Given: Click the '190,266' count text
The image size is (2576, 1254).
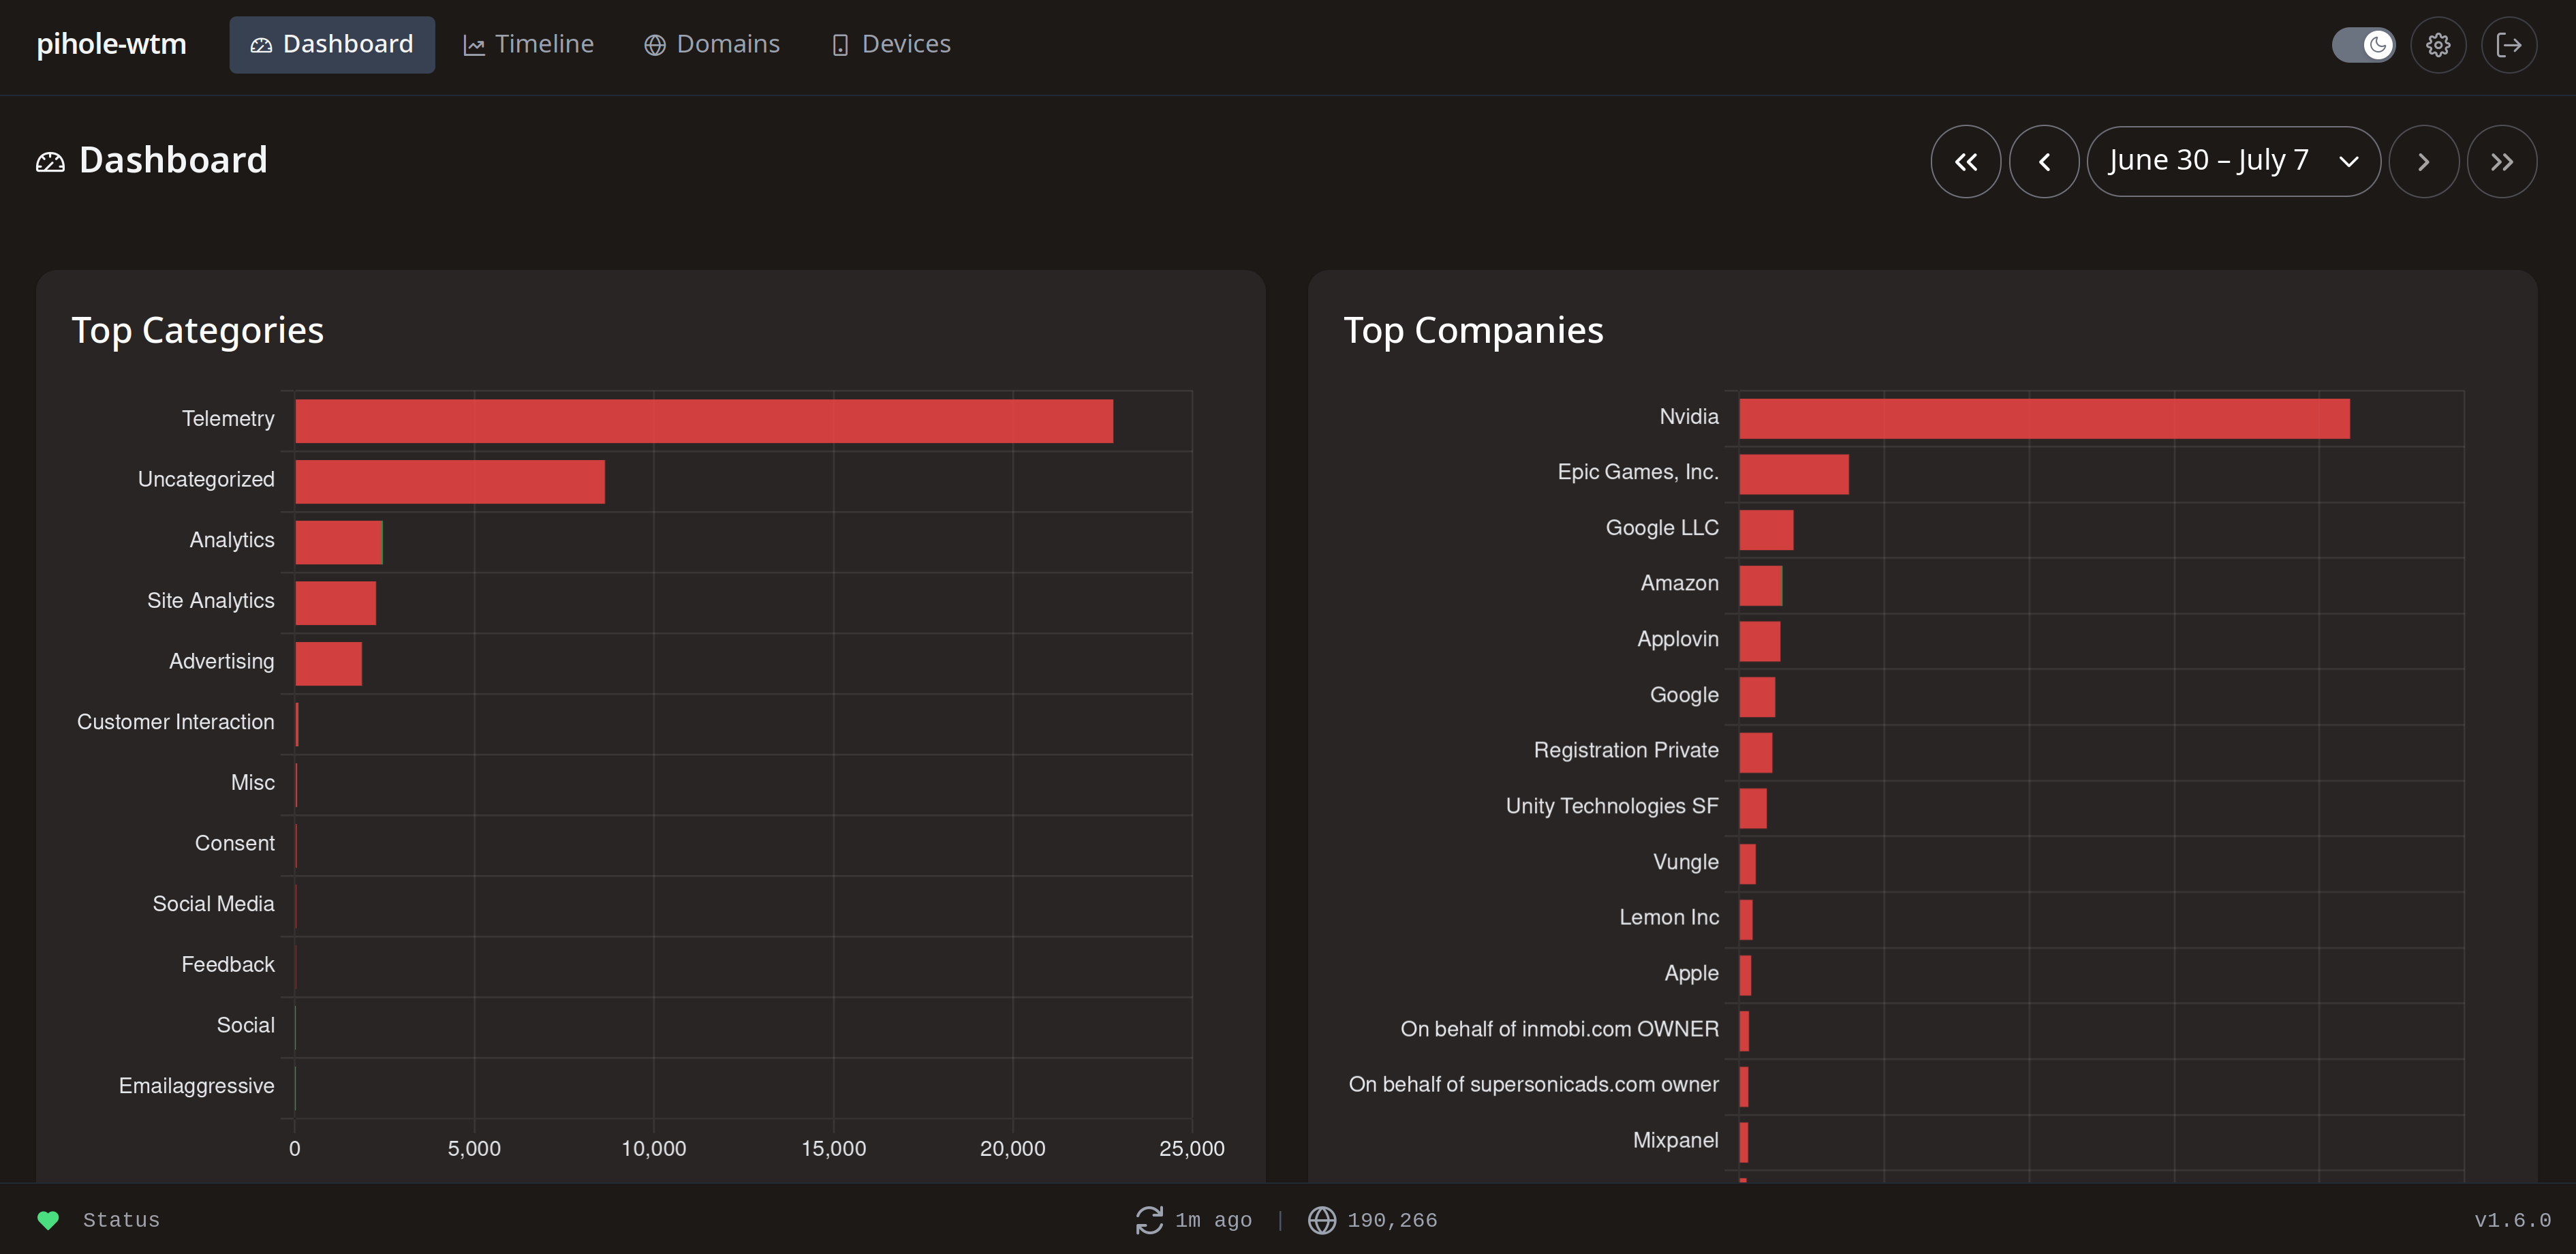Looking at the screenshot, I should pyautogui.click(x=1392, y=1220).
